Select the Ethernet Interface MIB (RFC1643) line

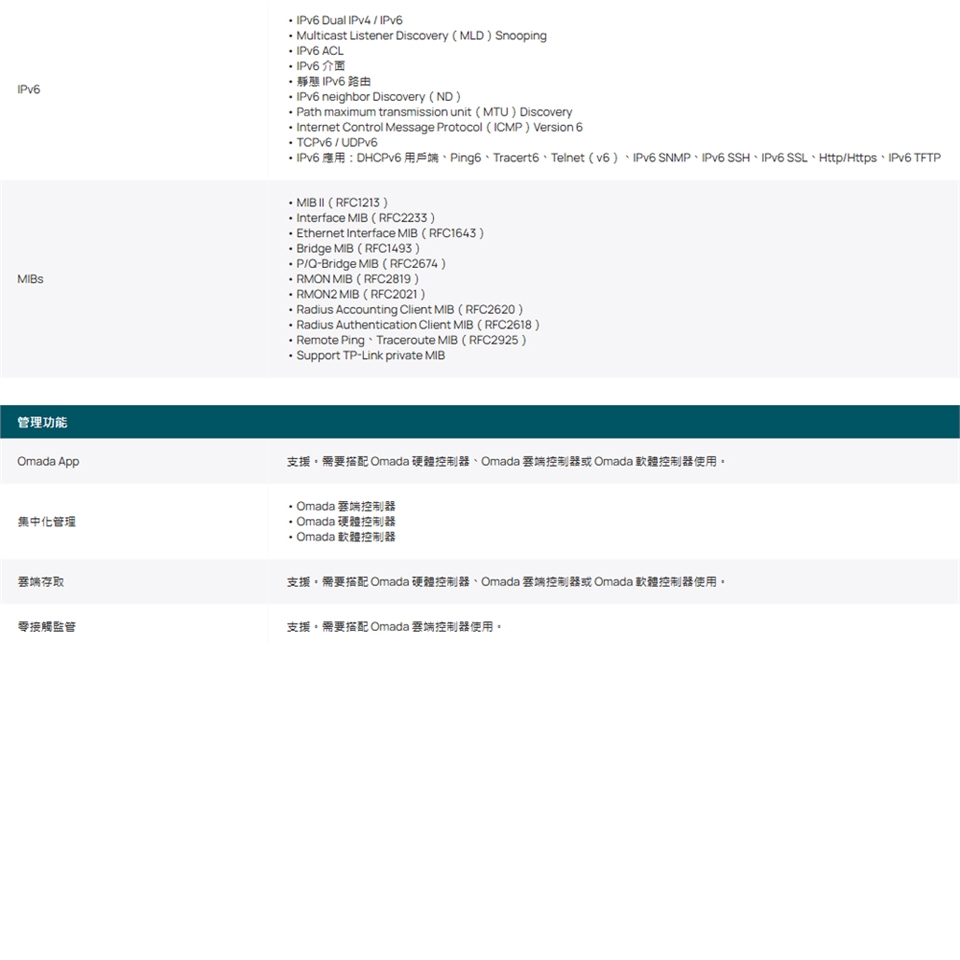click(390, 233)
